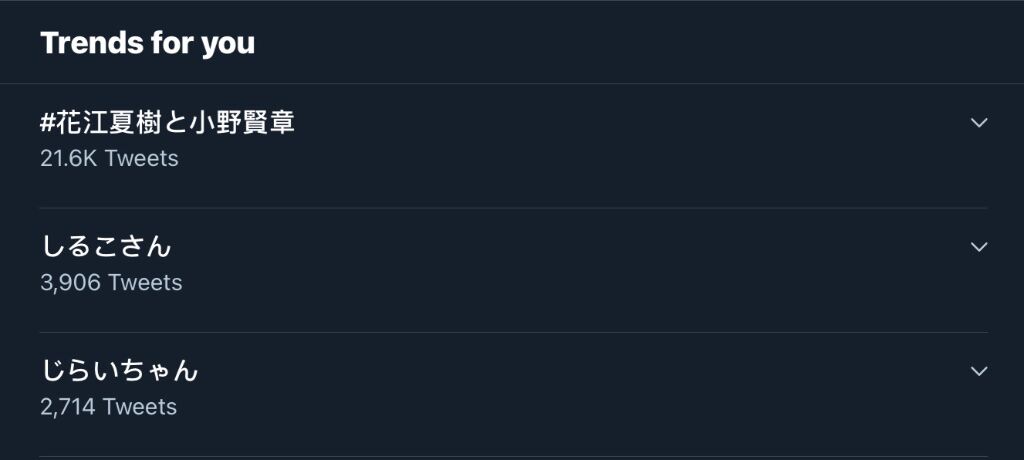1024x460 pixels.
Task: Tap the down arrow on the top trend
Action: [x=978, y=122]
